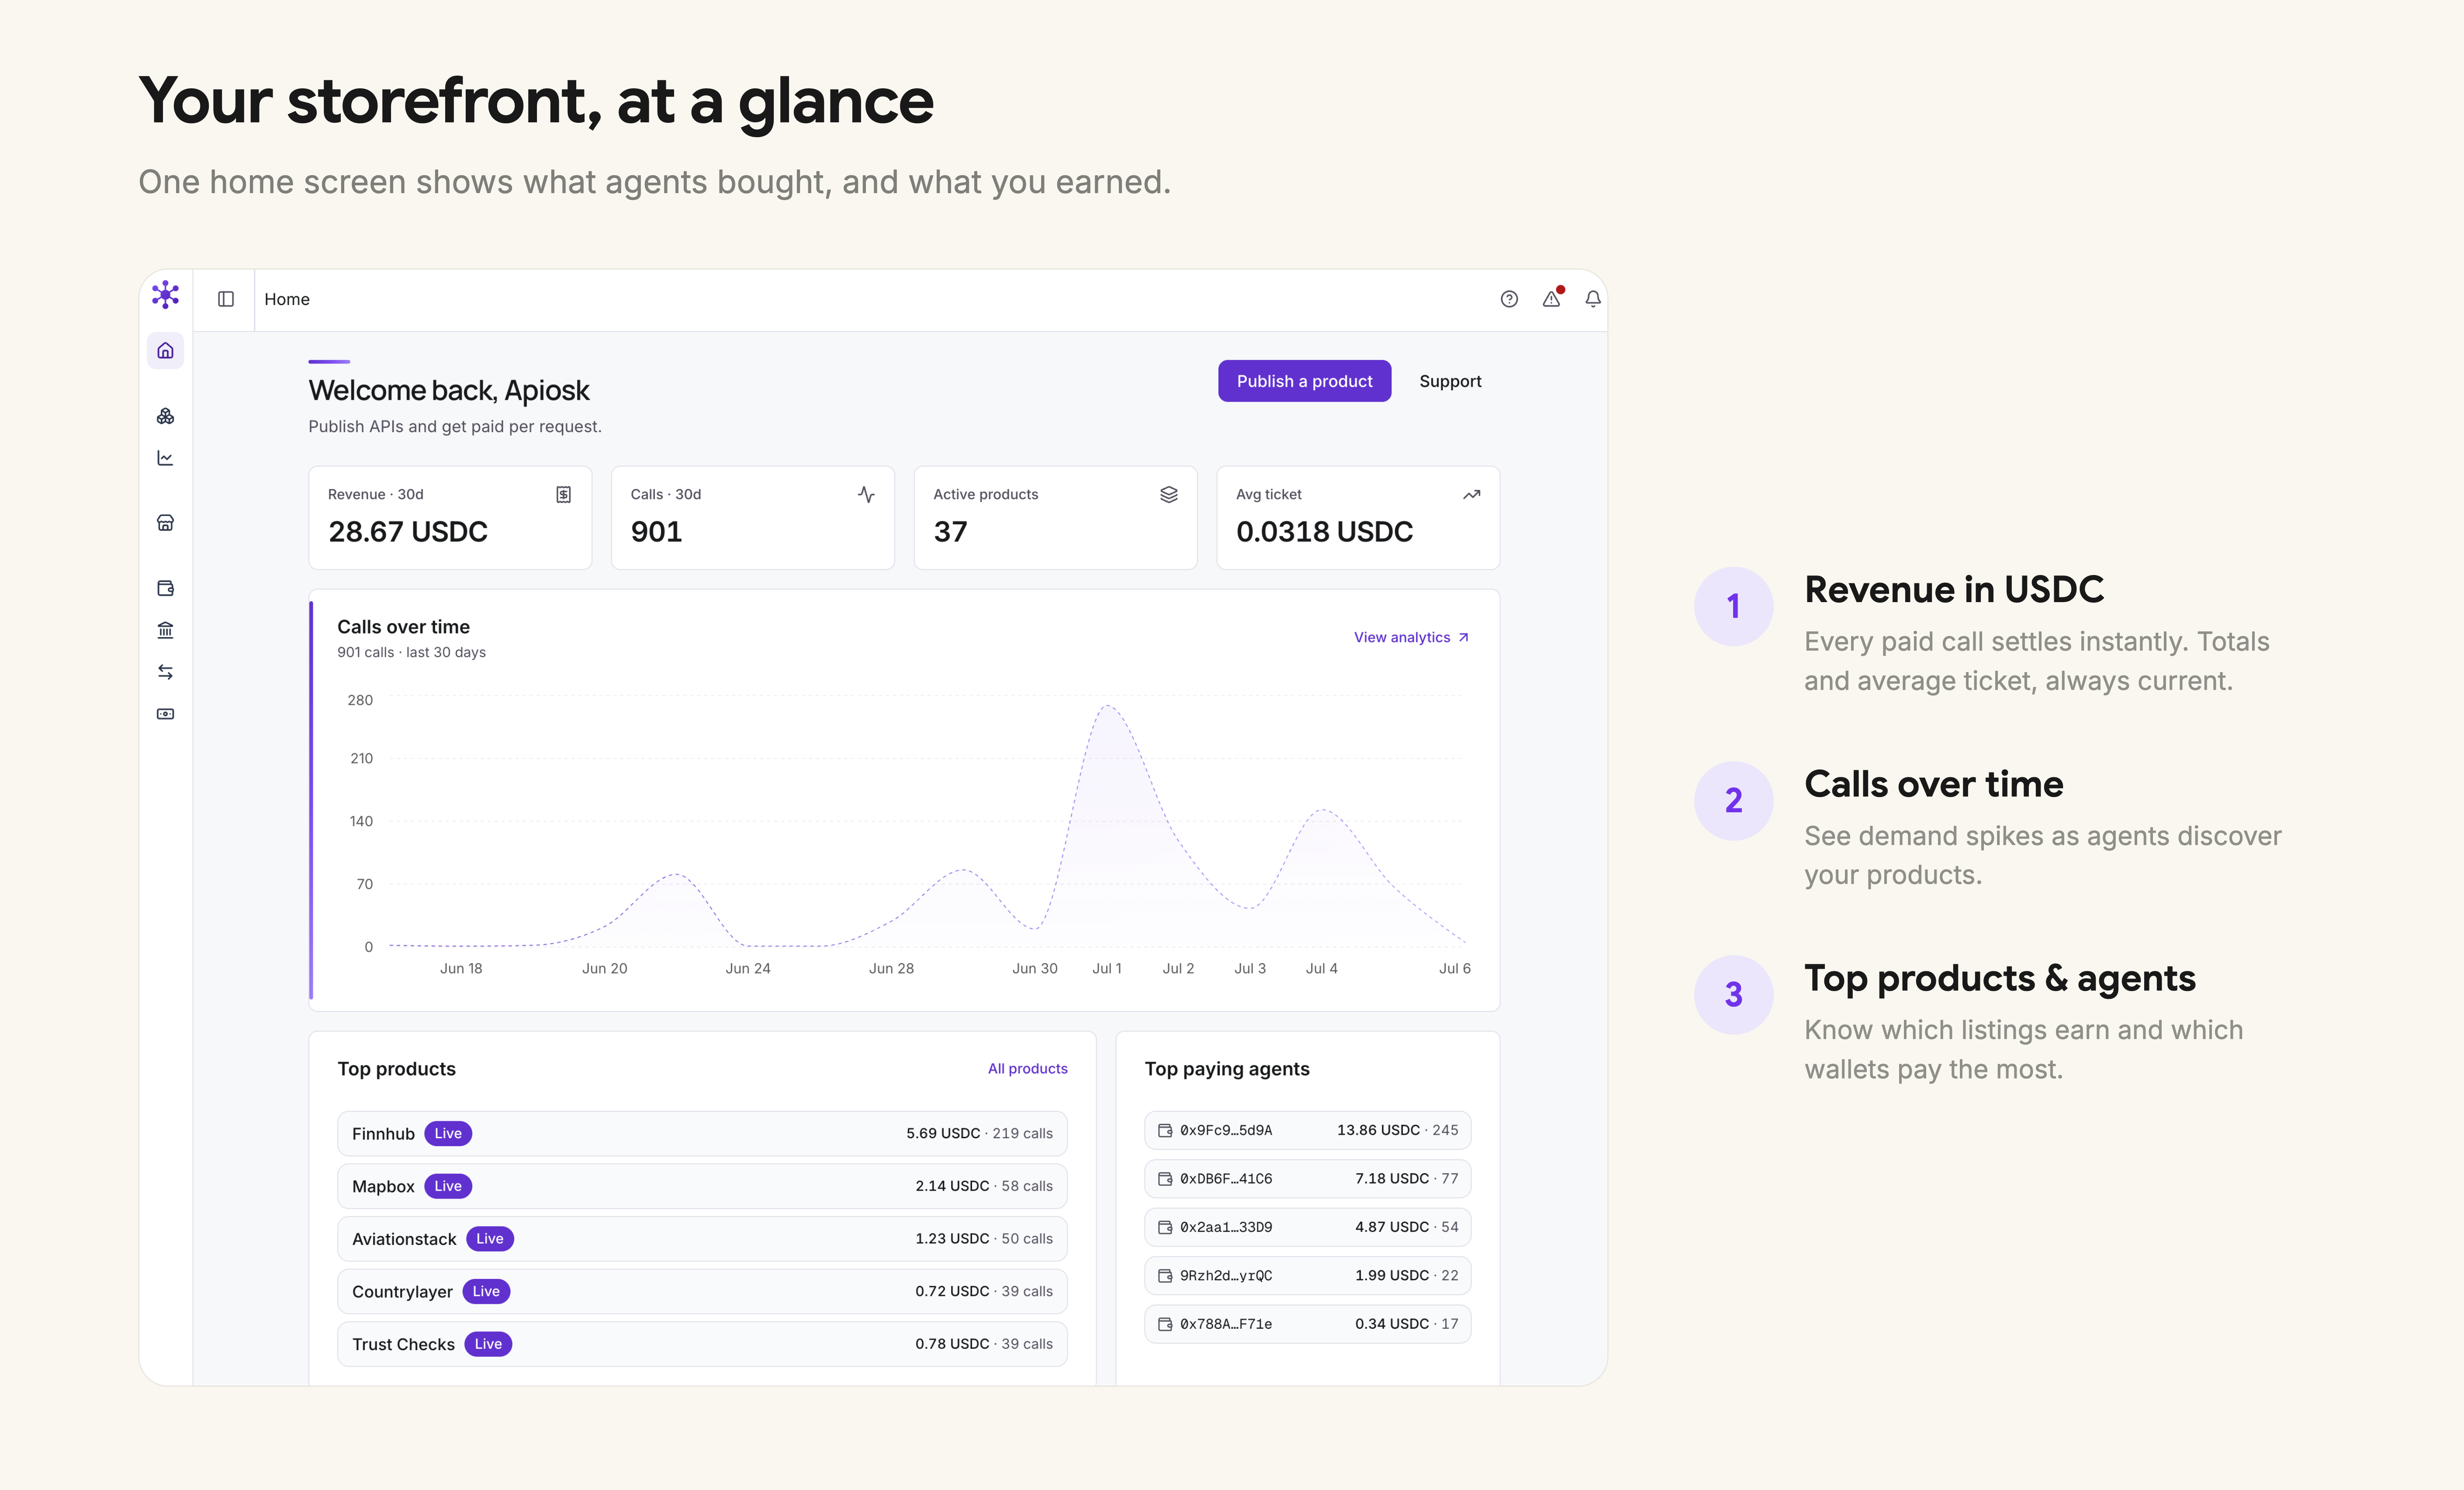Viewport: 2464px width, 1490px height.
Task: Open the storefront sidebar icon
Action: (x=165, y=523)
